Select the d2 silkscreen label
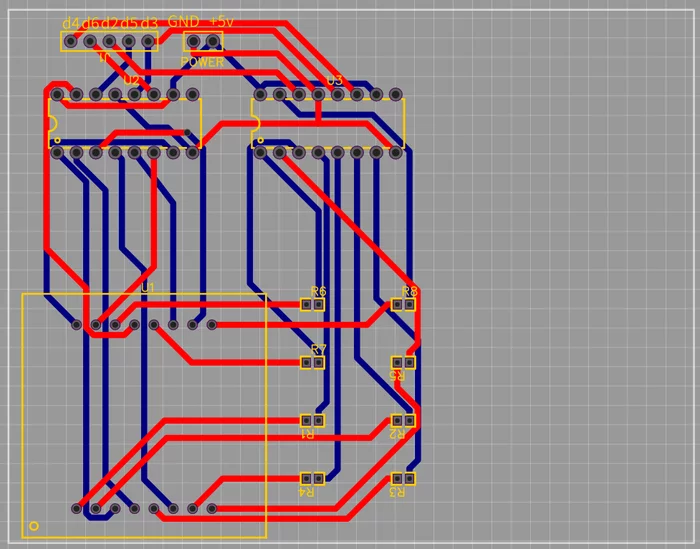This screenshot has width=700, height=549. 110,23
